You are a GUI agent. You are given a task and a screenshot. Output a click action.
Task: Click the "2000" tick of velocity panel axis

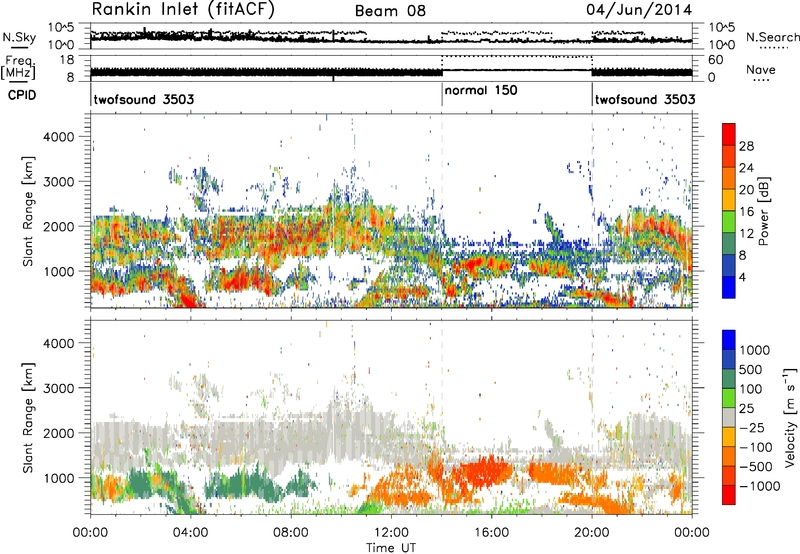[59, 433]
